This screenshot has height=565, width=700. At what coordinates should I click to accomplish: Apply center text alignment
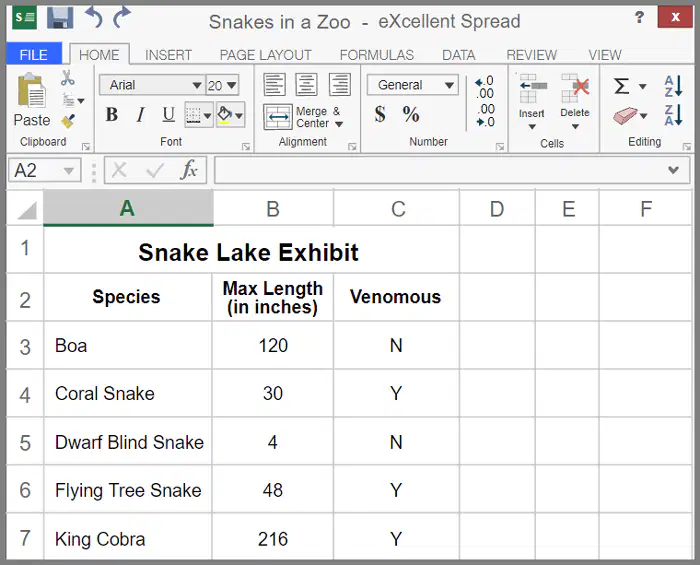307,84
